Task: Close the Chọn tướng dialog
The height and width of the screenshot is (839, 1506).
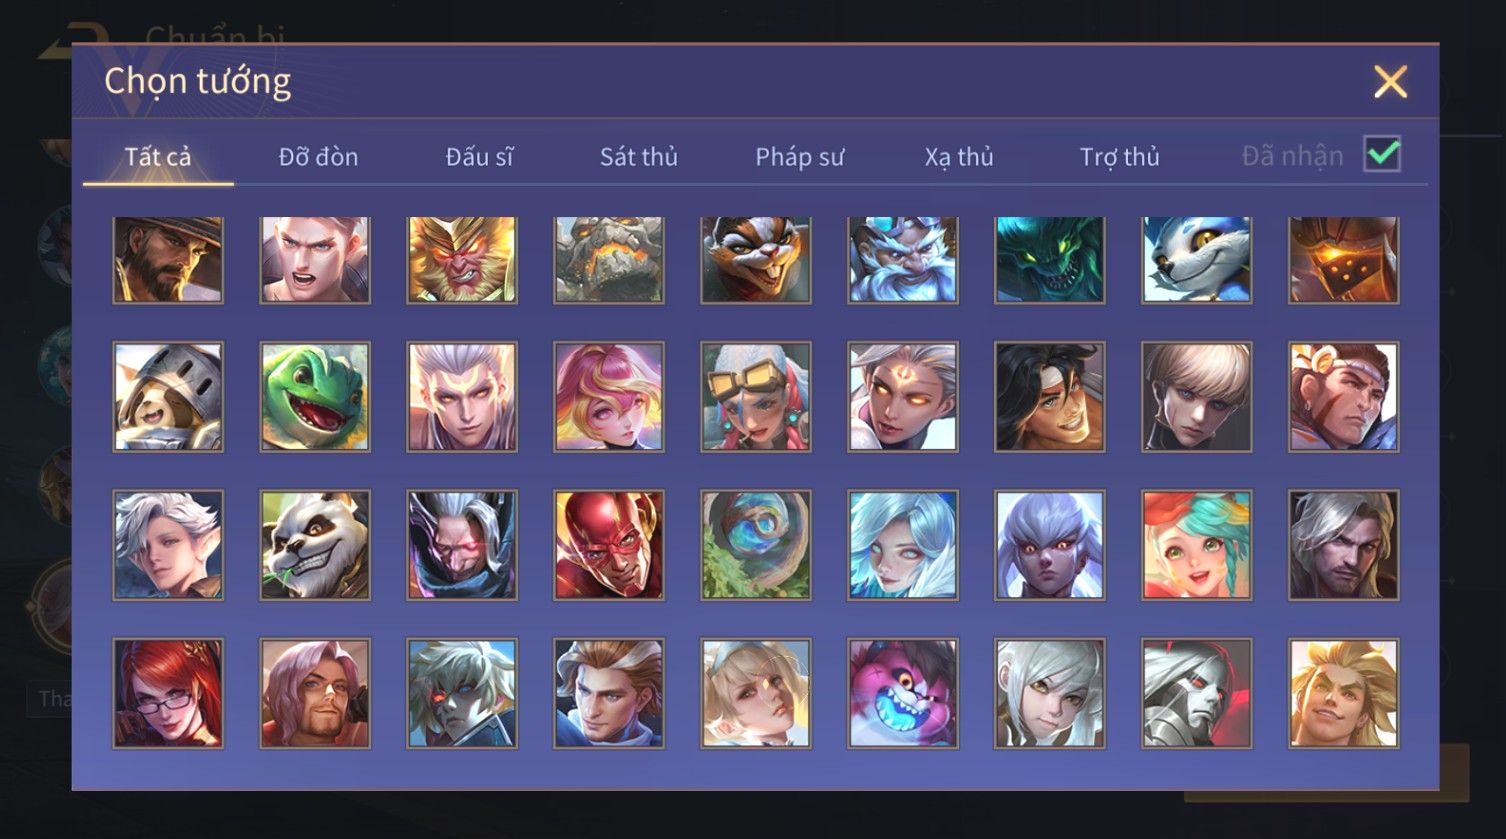Action: [x=1390, y=82]
